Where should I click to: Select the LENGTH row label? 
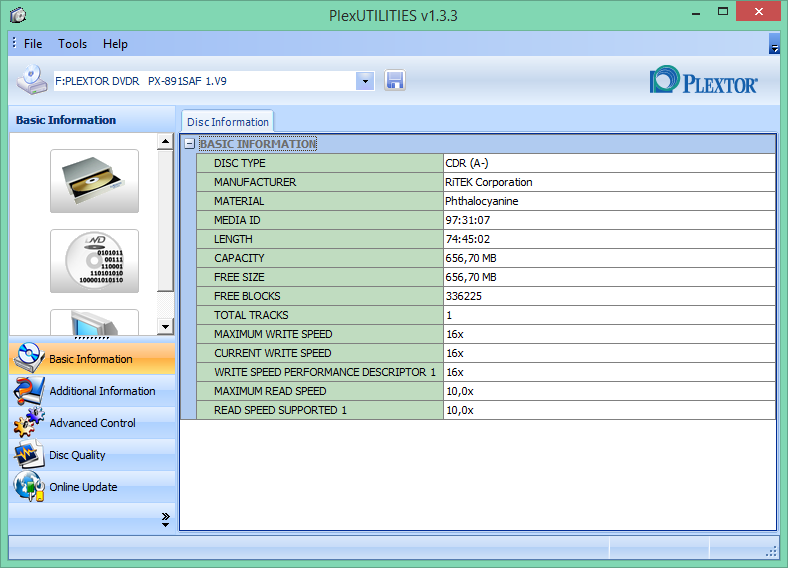click(233, 239)
